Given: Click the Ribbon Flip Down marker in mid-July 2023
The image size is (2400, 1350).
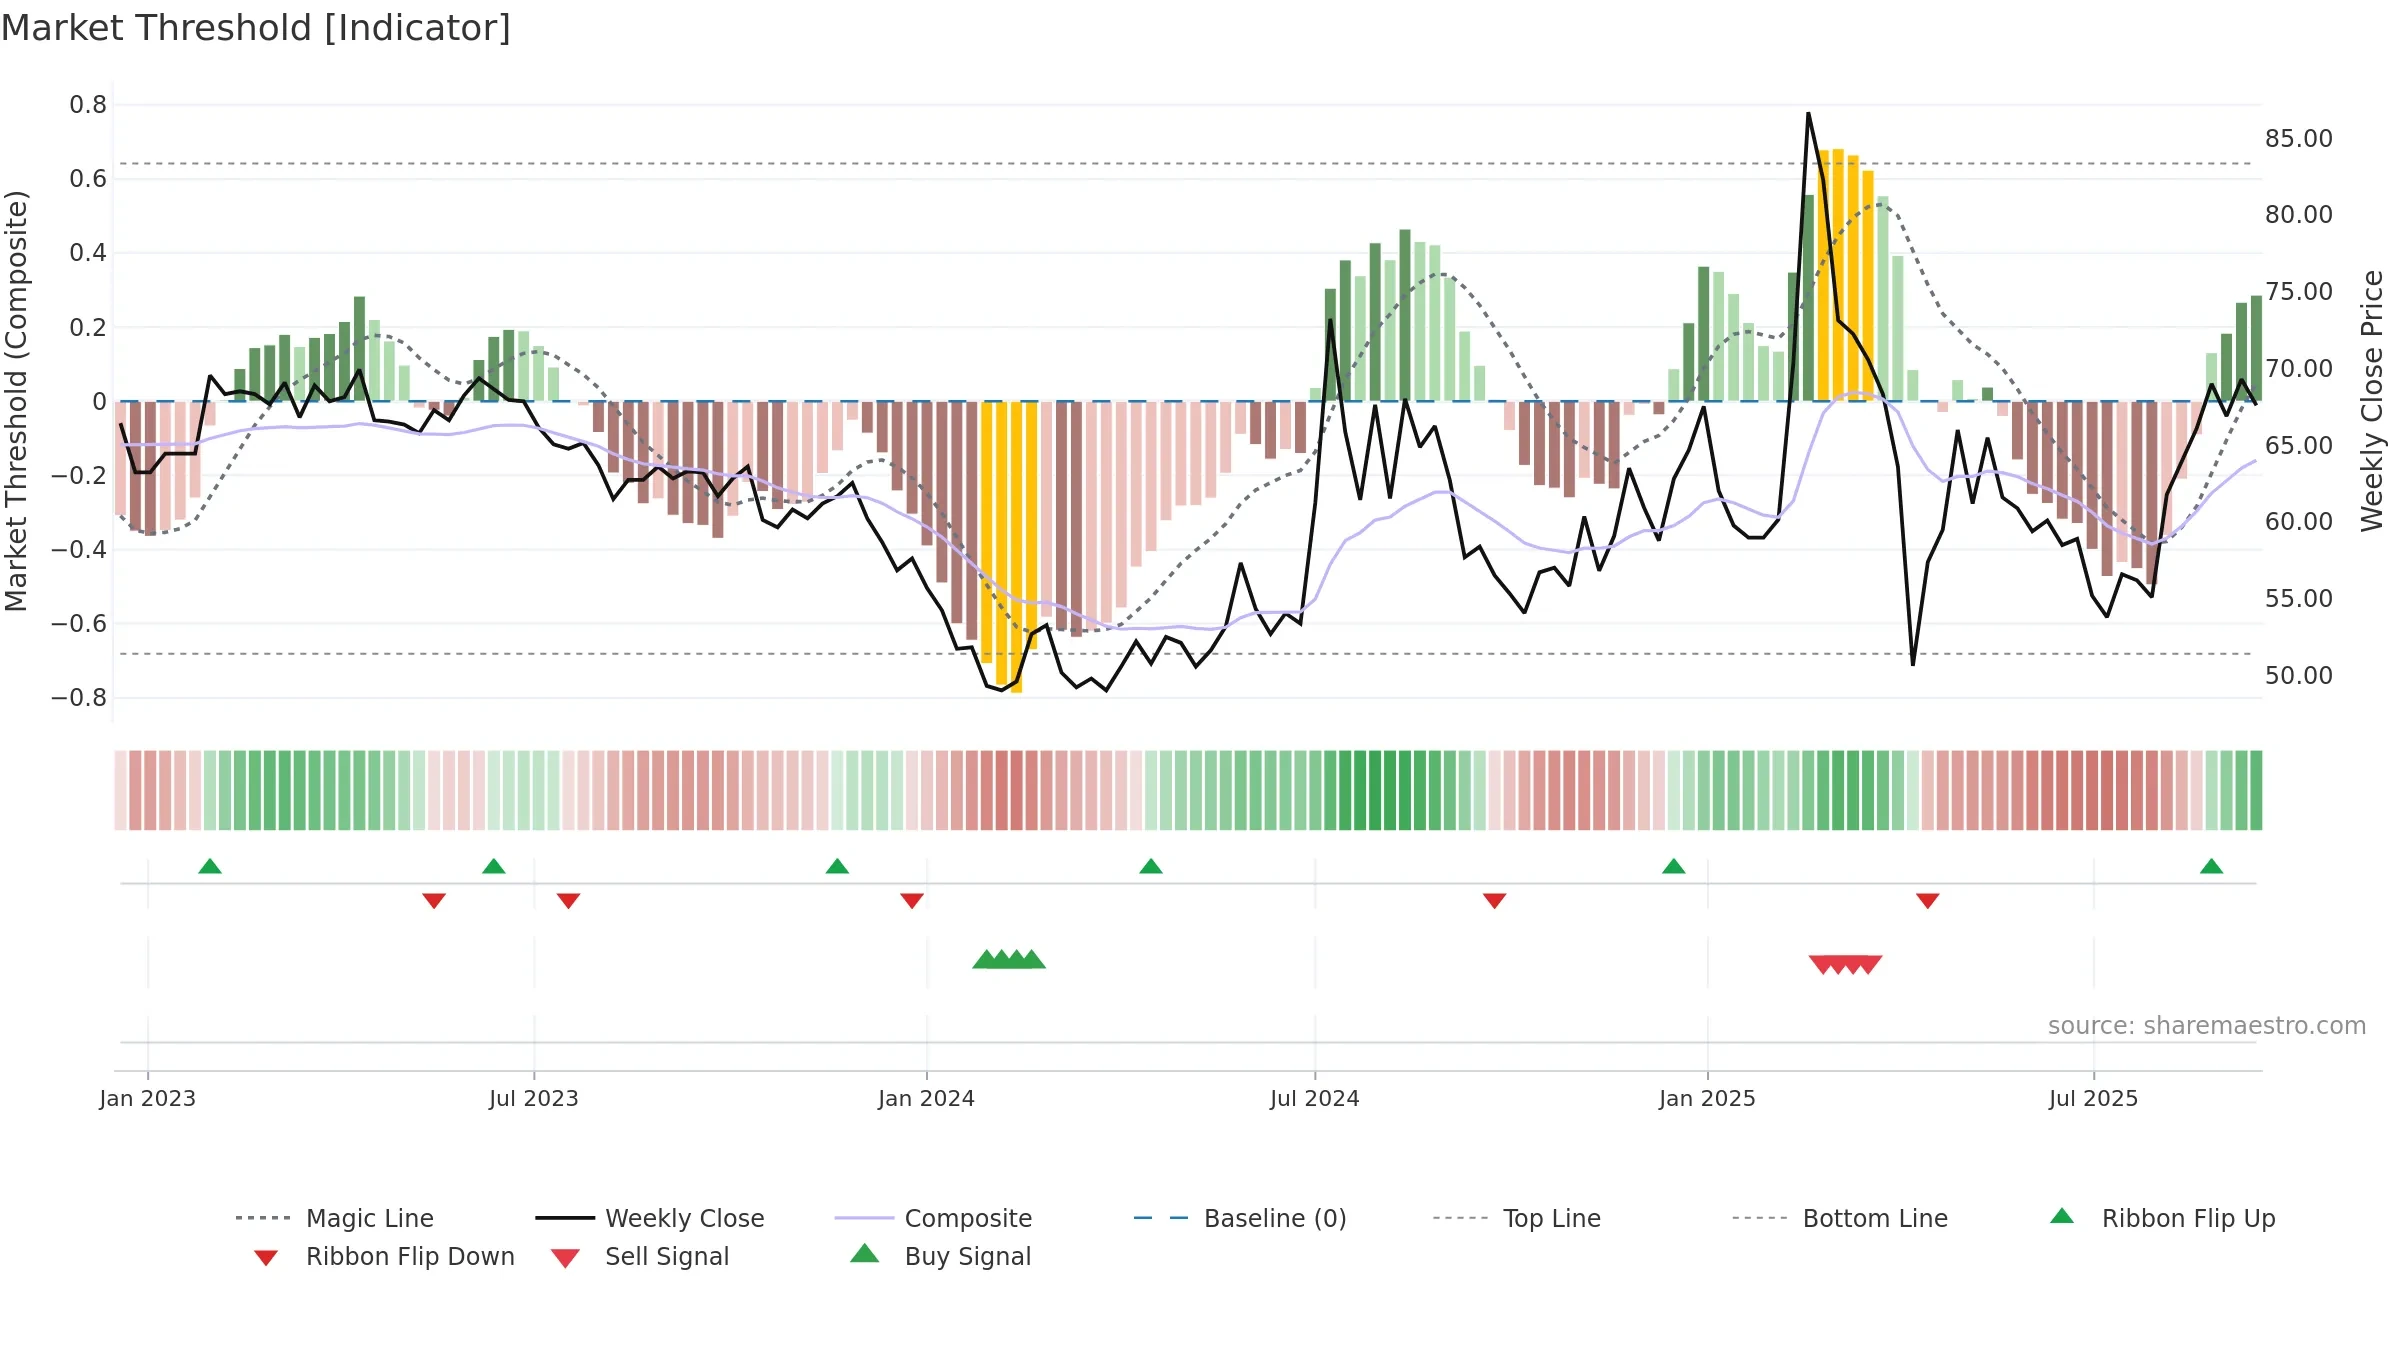Looking at the screenshot, I should tap(569, 901).
